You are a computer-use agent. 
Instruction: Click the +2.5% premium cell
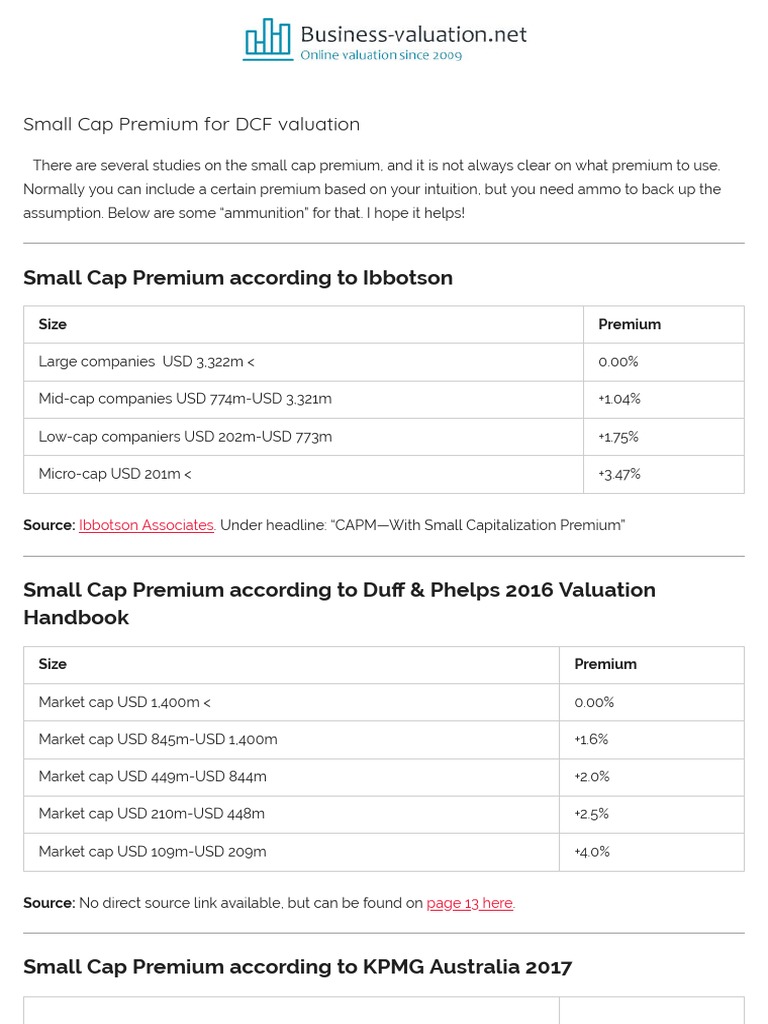click(591, 814)
